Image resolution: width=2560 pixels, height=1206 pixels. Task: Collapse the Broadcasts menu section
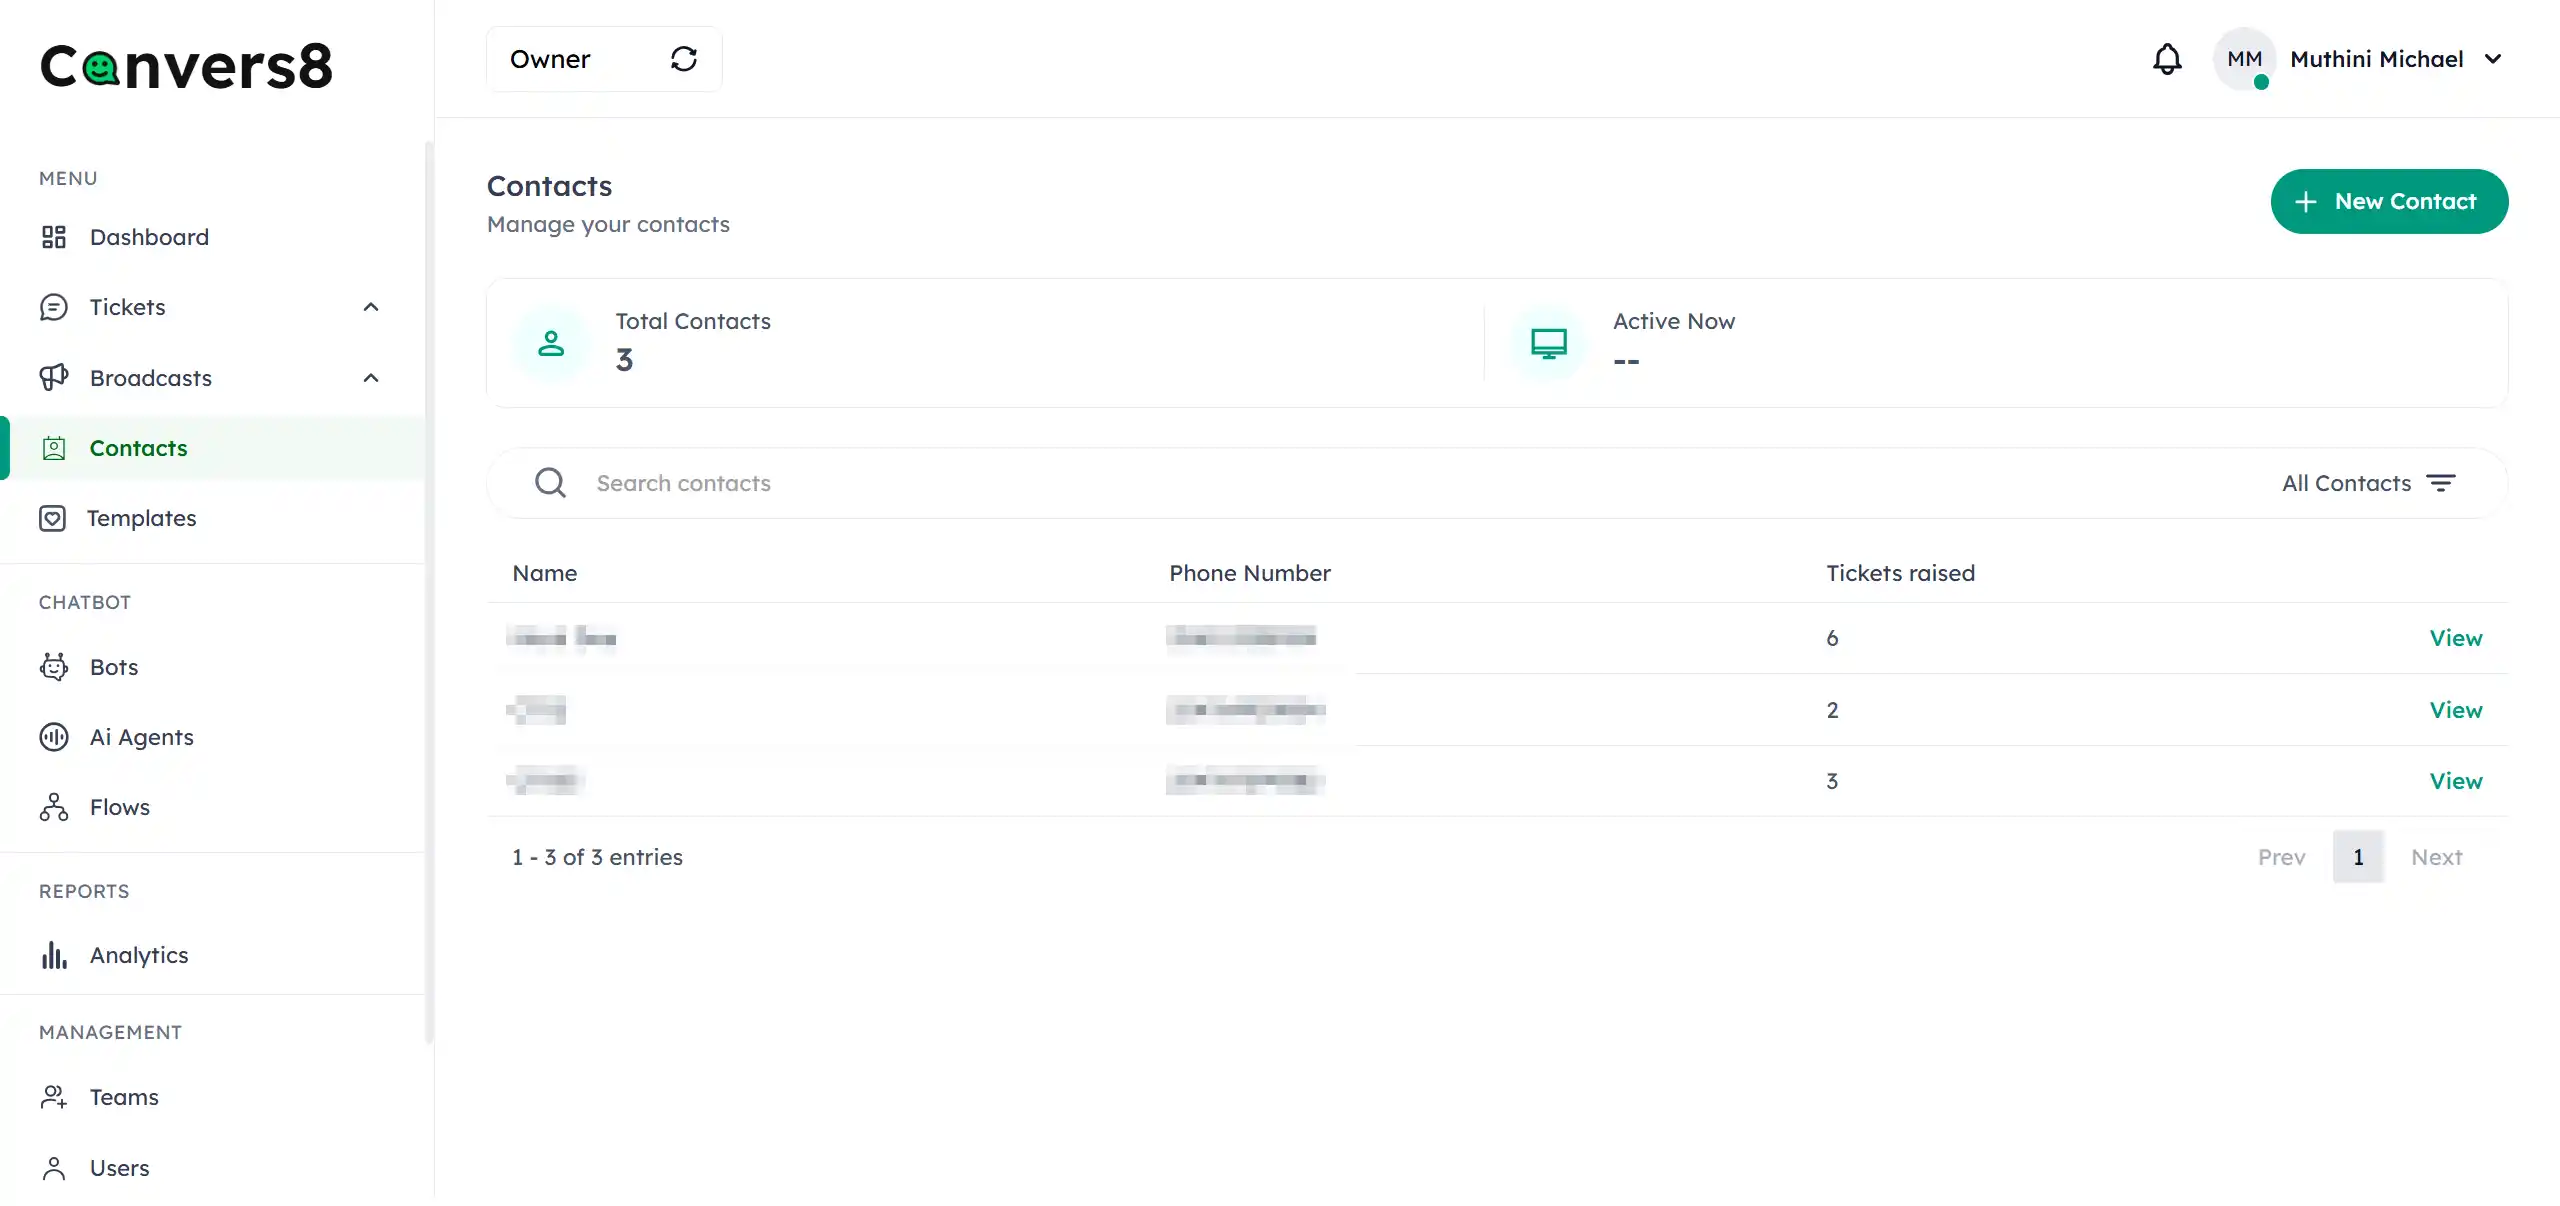tap(370, 378)
